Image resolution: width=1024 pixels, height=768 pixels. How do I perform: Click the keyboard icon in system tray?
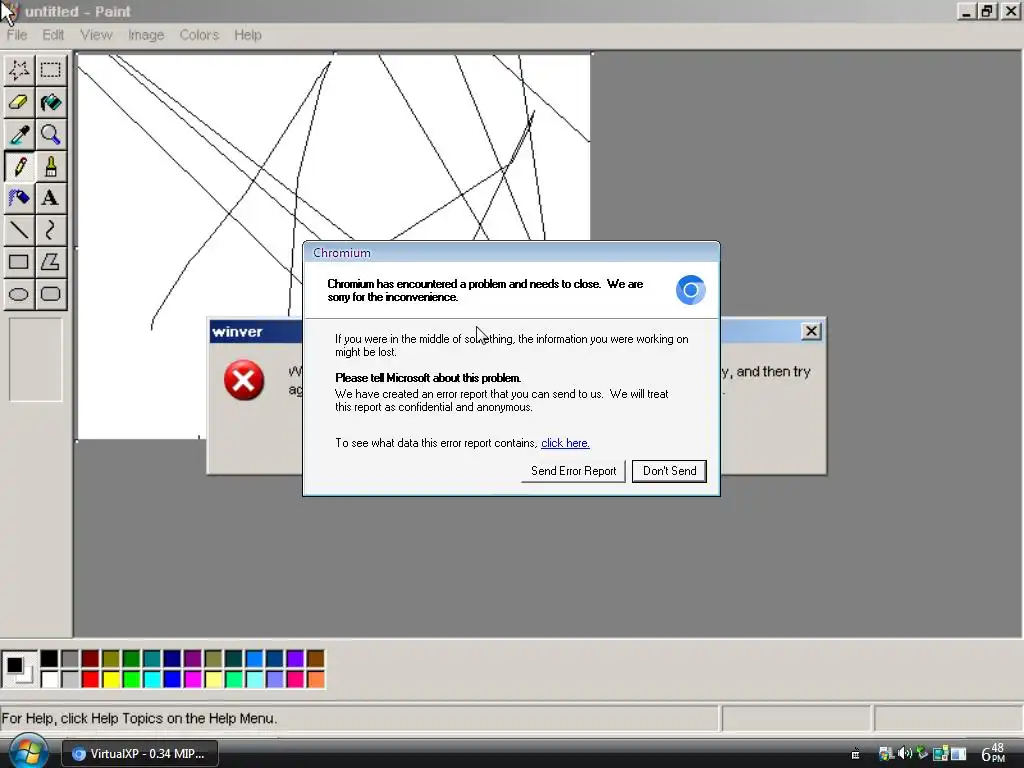click(856, 754)
